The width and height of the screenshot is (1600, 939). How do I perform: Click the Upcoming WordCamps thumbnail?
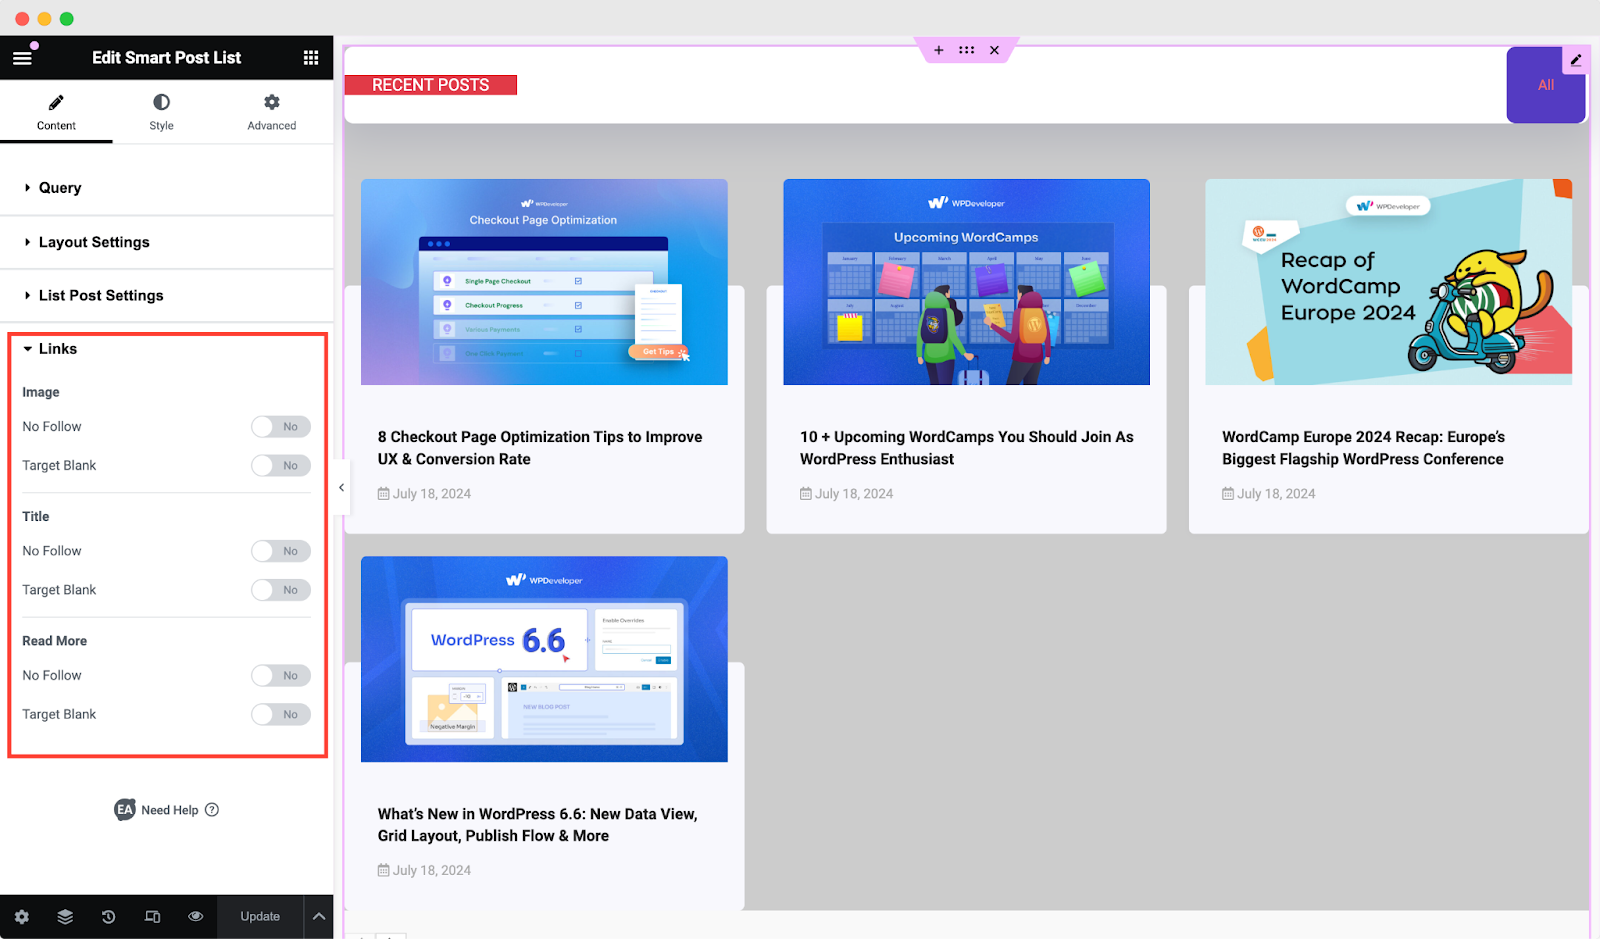coord(966,282)
